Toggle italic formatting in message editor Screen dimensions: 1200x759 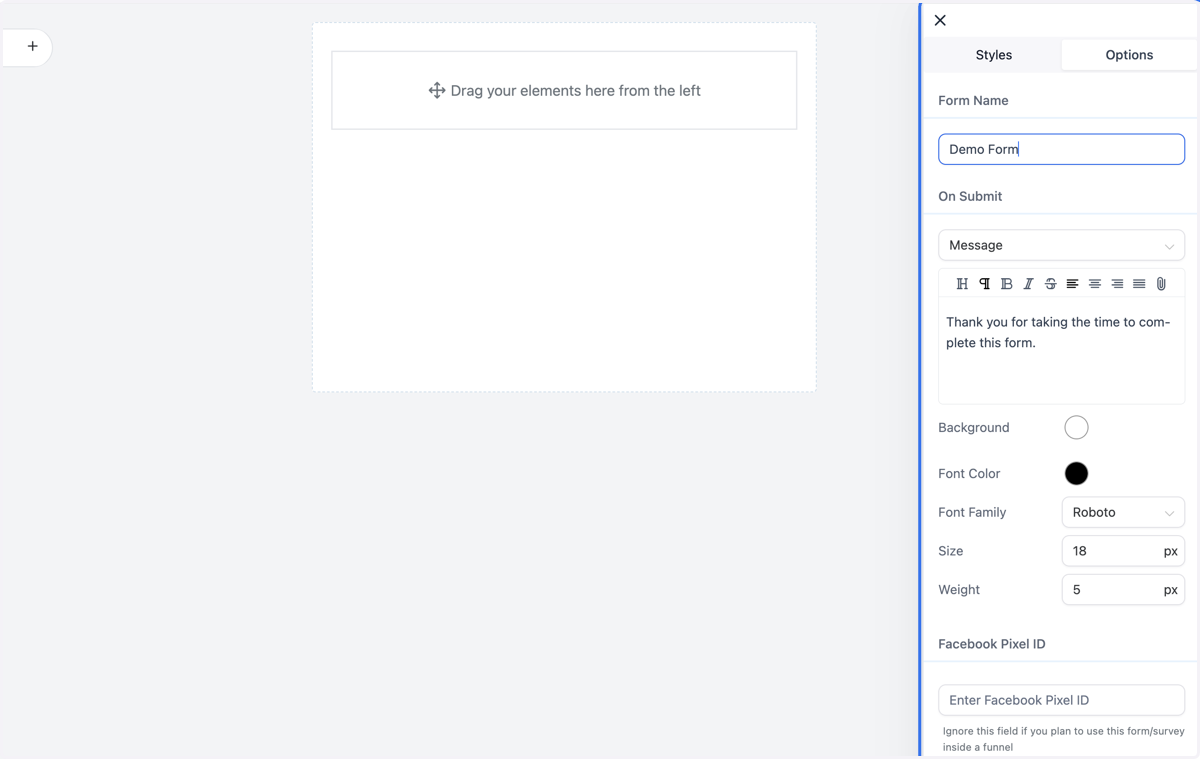pyautogui.click(x=1028, y=284)
